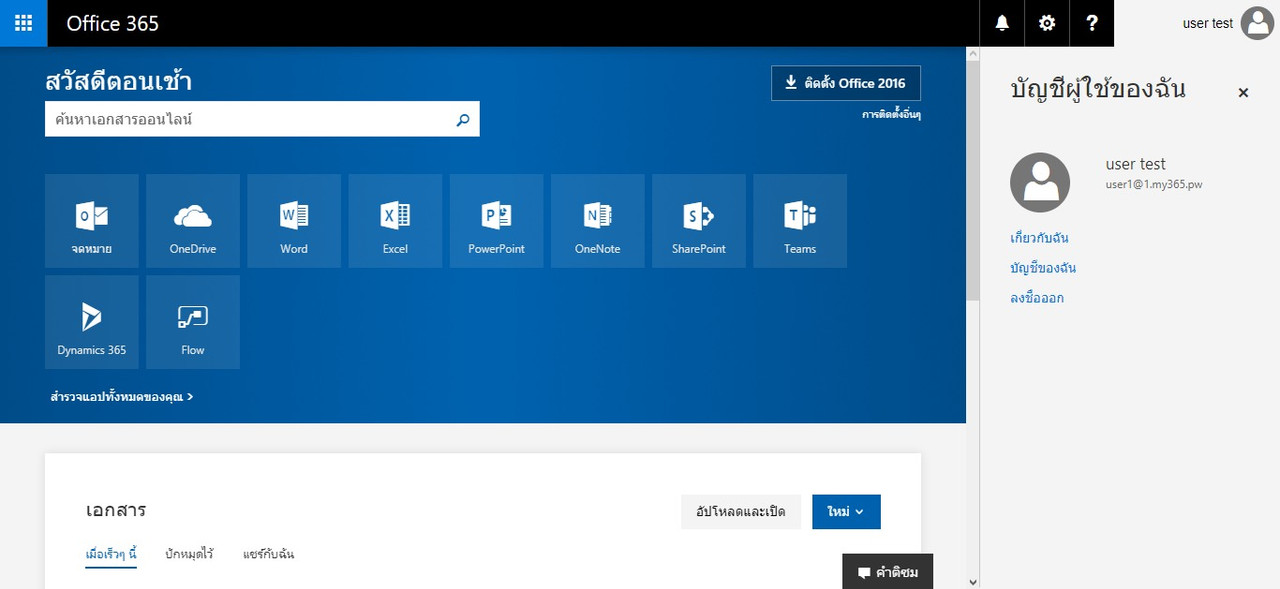Click the บัญชีผู้ใช้ของฉัน panel heading
The height and width of the screenshot is (589, 1280).
point(1098,89)
